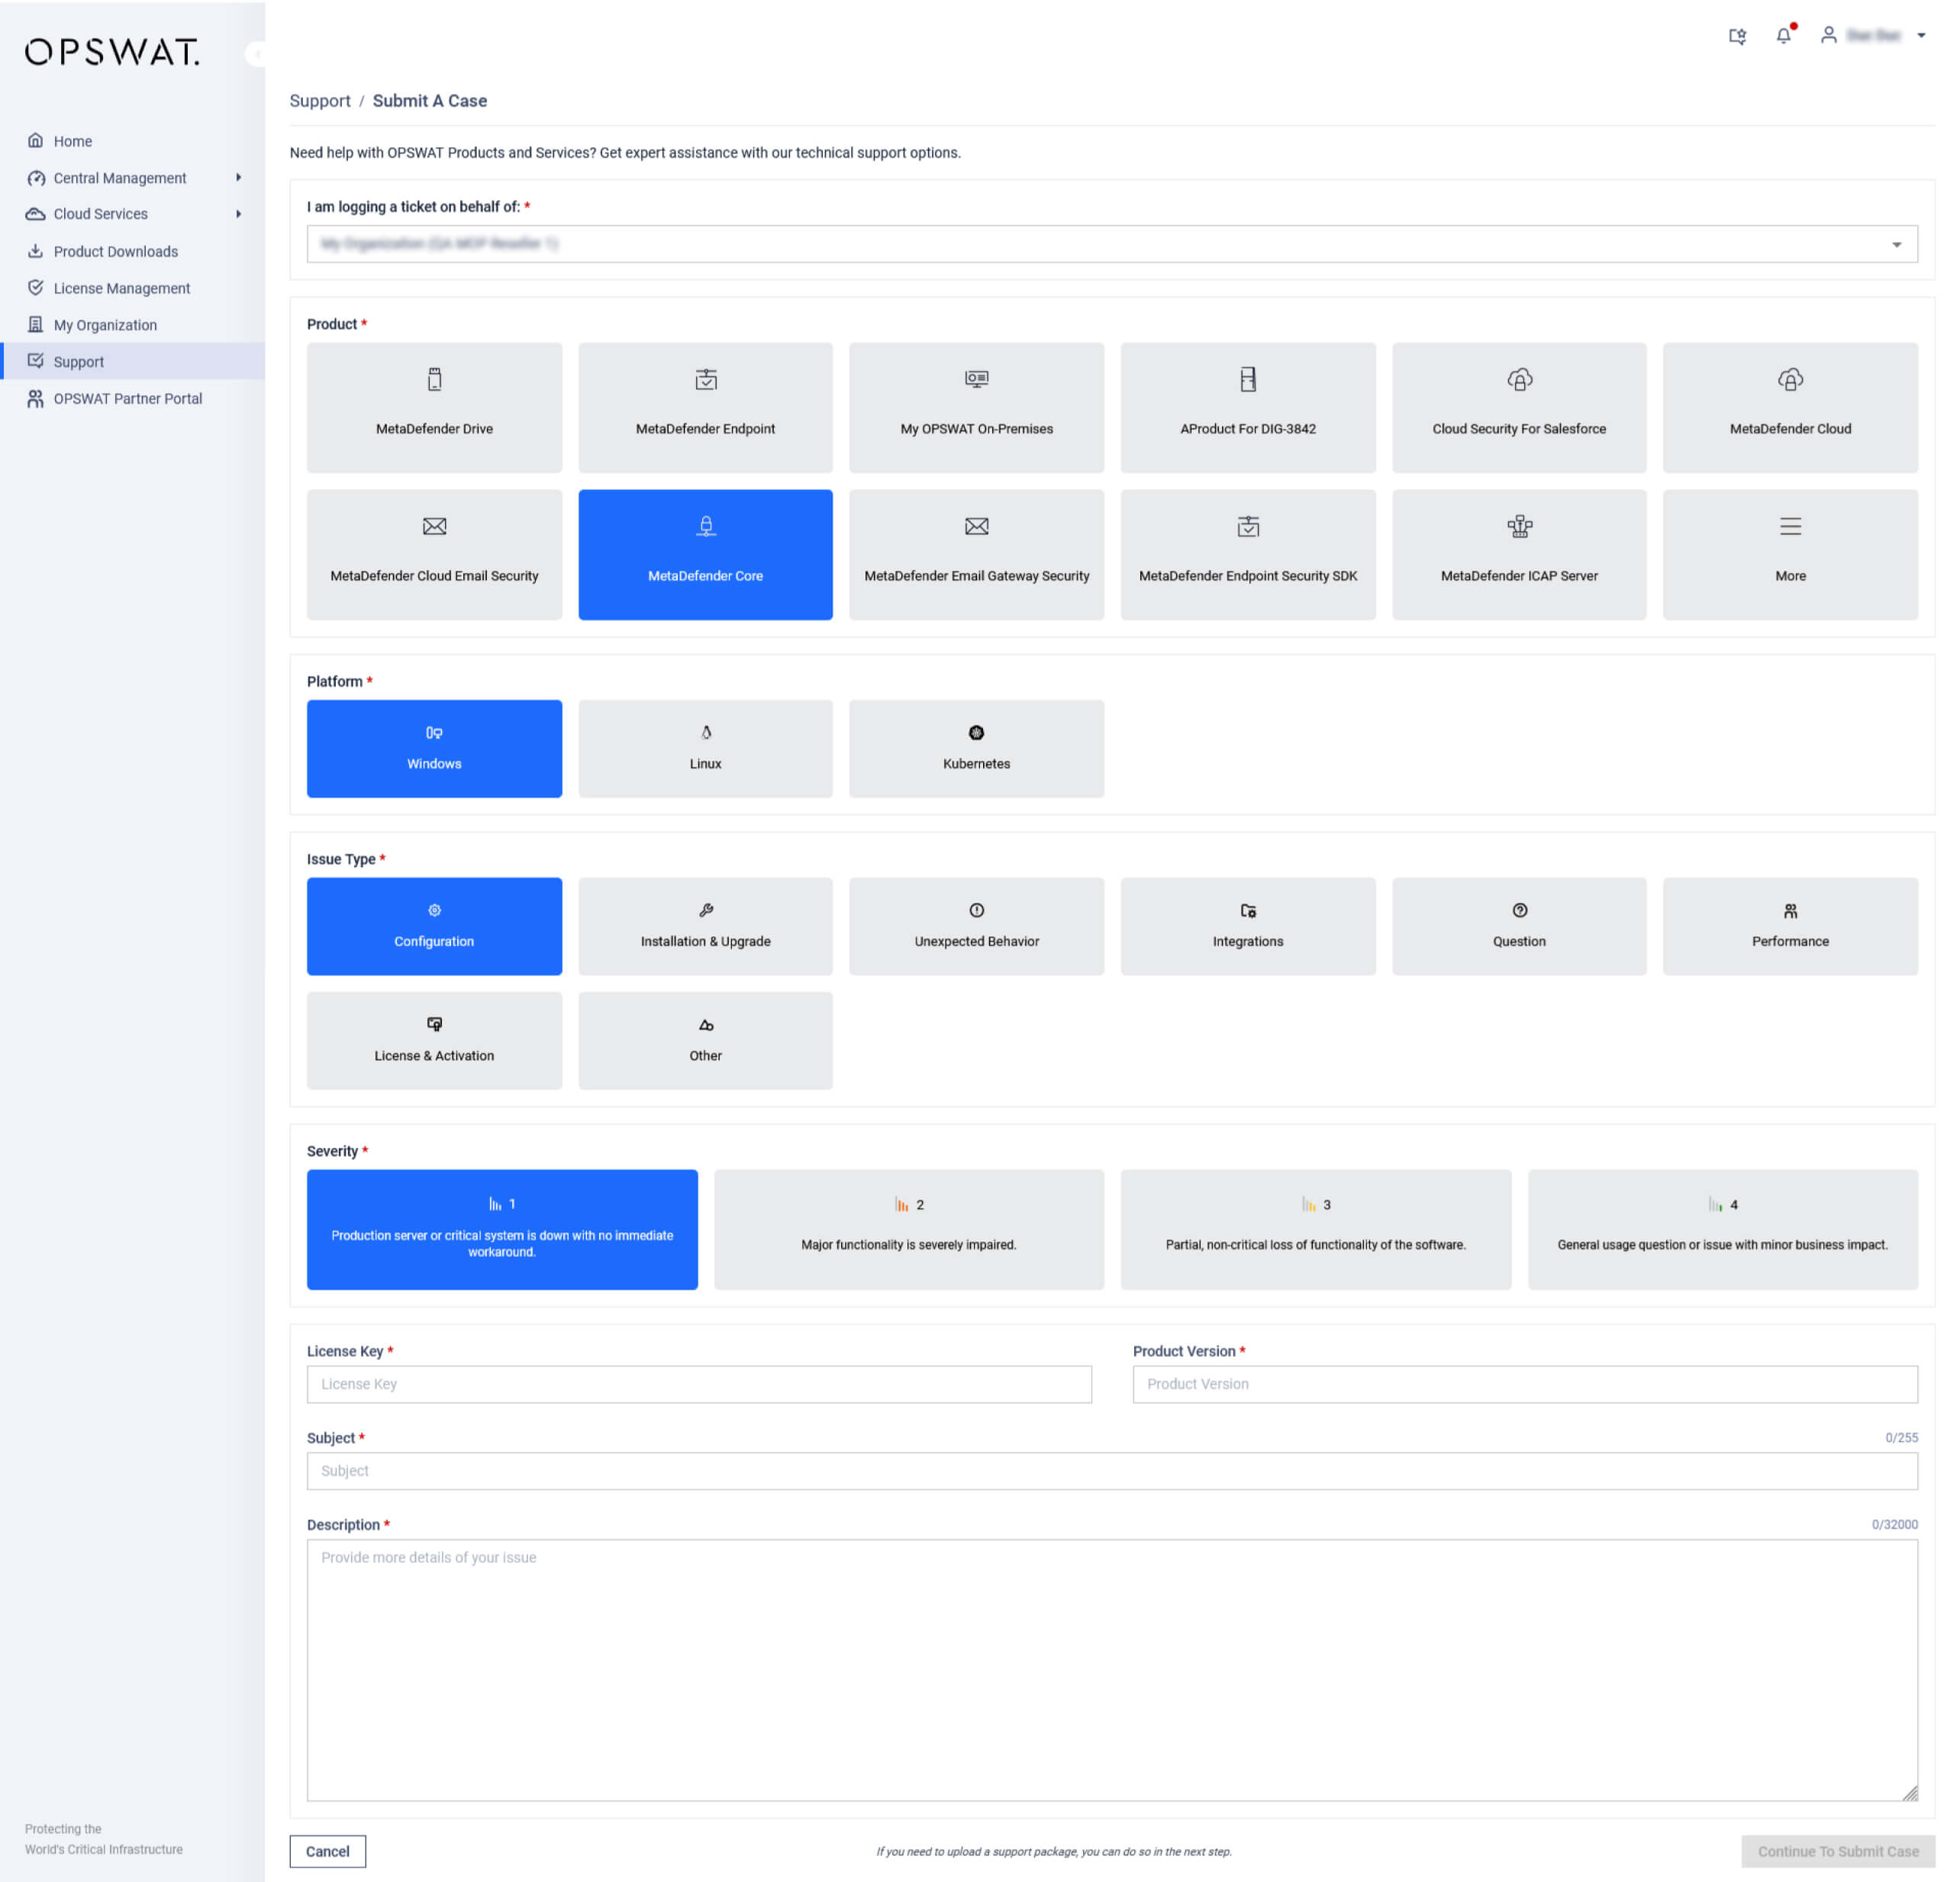The width and height of the screenshot is (1960, 1882).
Task: Open the user account dropdown arrow
Action: (1921, 36)
